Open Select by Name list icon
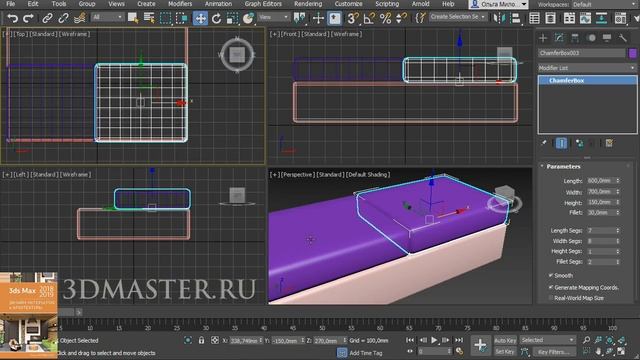Viewport: 640px width, 360px height. (x=149, y=18)
